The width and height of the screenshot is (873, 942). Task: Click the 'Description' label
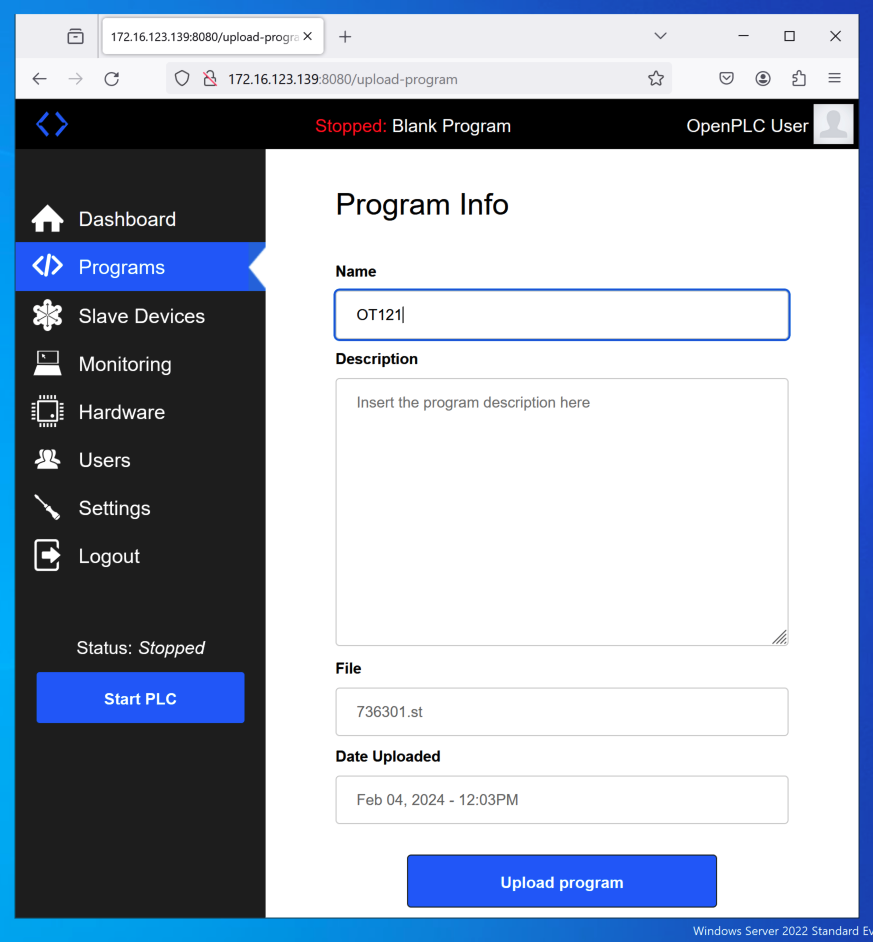[x=376, y=359]
